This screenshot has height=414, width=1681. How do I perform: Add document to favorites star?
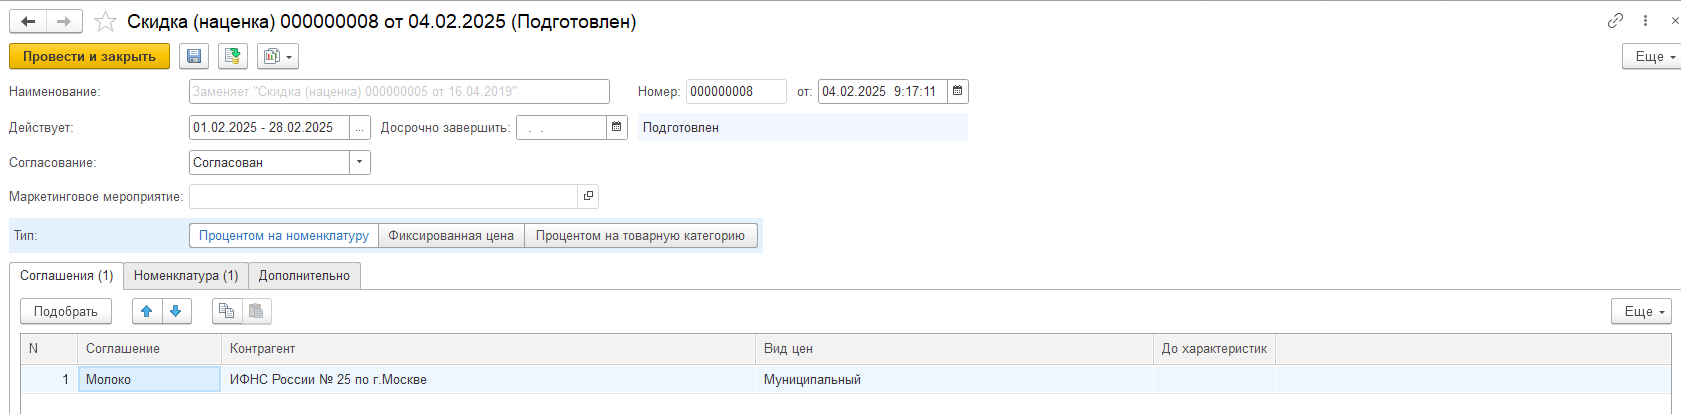coord(105,21)
